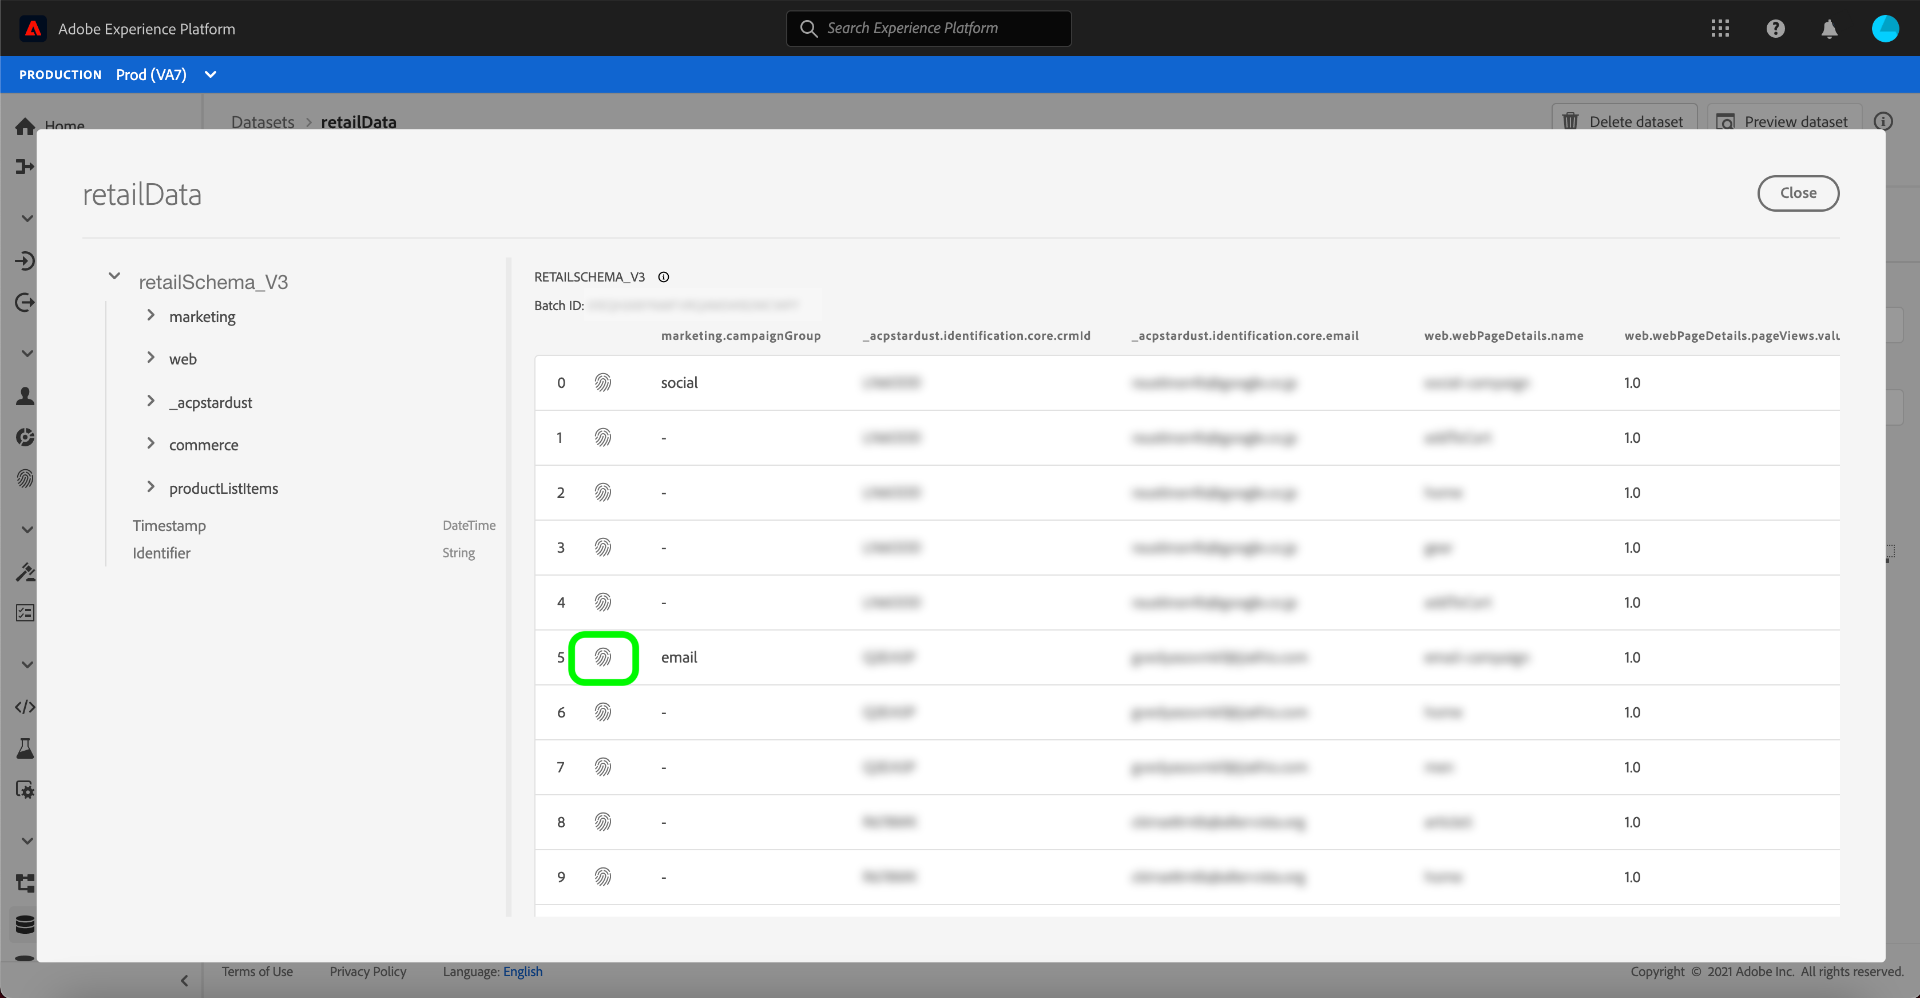Click the info icon next to Preview dataset
This screenshot has width=1920, height=998.
pos(1883,121)
